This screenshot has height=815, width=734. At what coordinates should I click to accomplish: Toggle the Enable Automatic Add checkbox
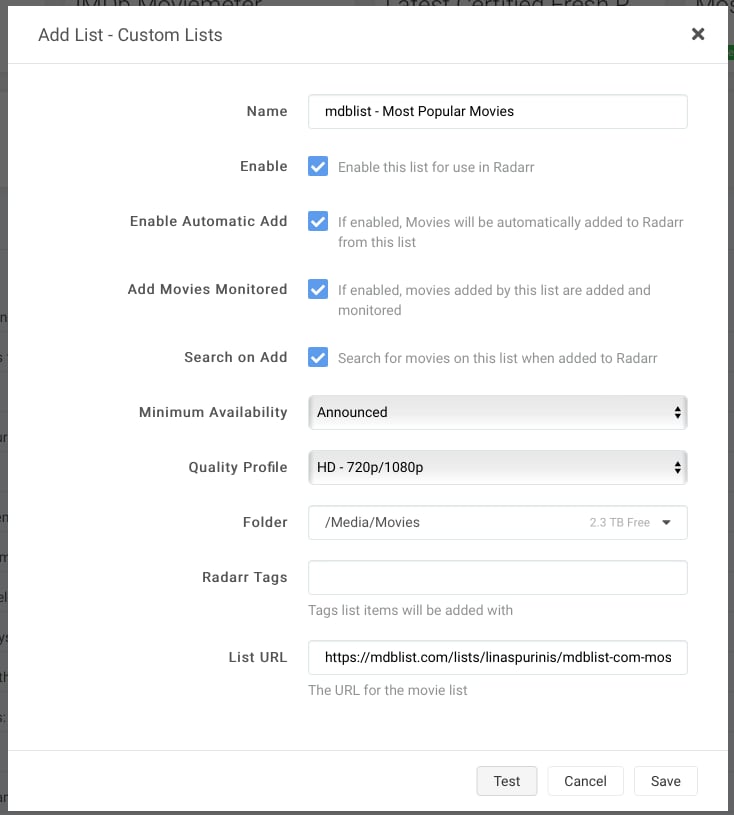(x=318, y=222)
